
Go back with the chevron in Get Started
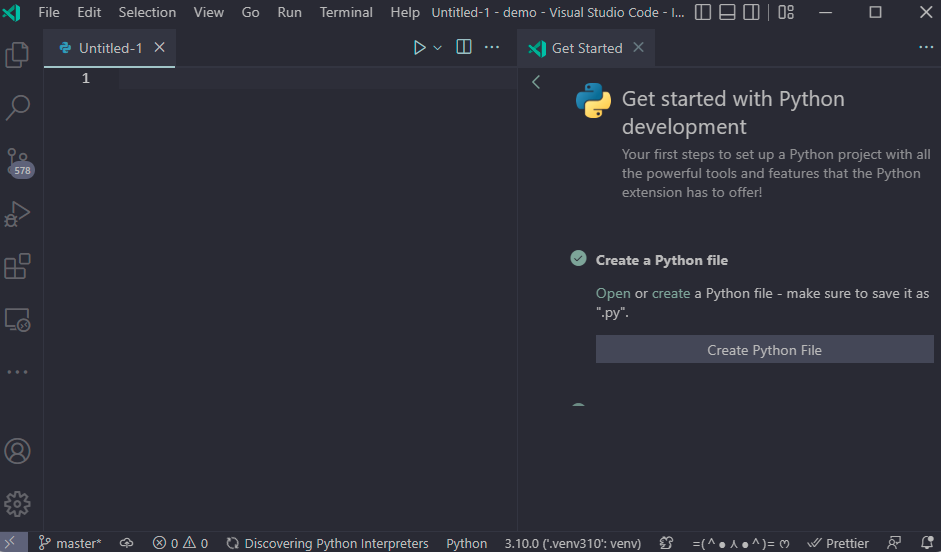click(536, 82)
